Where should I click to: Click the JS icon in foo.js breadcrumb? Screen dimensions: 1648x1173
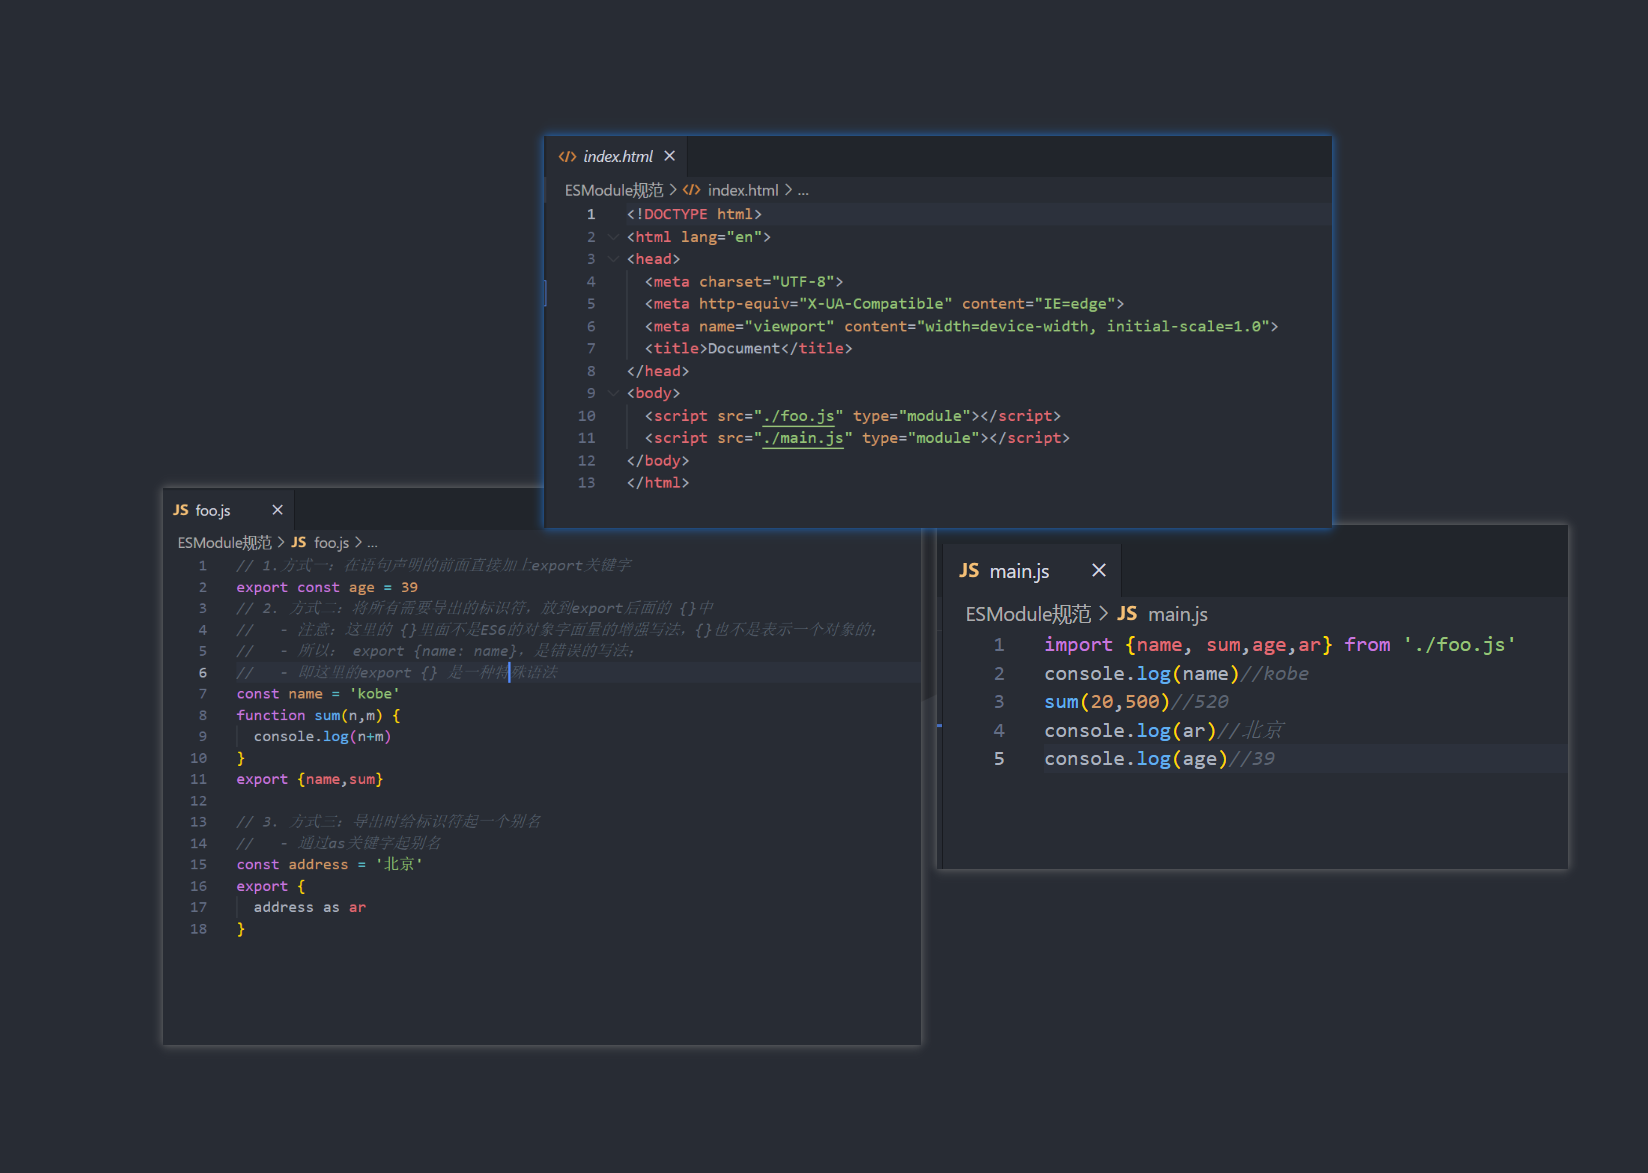click(298, 542)
